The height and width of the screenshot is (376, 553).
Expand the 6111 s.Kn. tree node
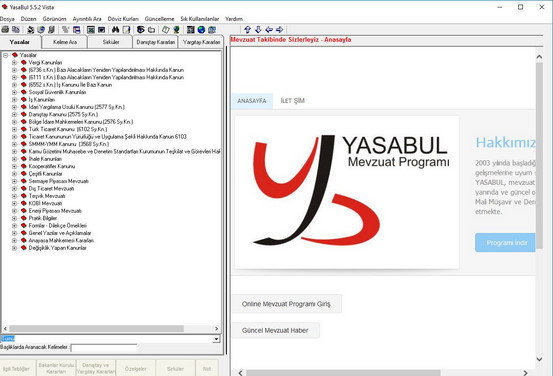[14, 78]
